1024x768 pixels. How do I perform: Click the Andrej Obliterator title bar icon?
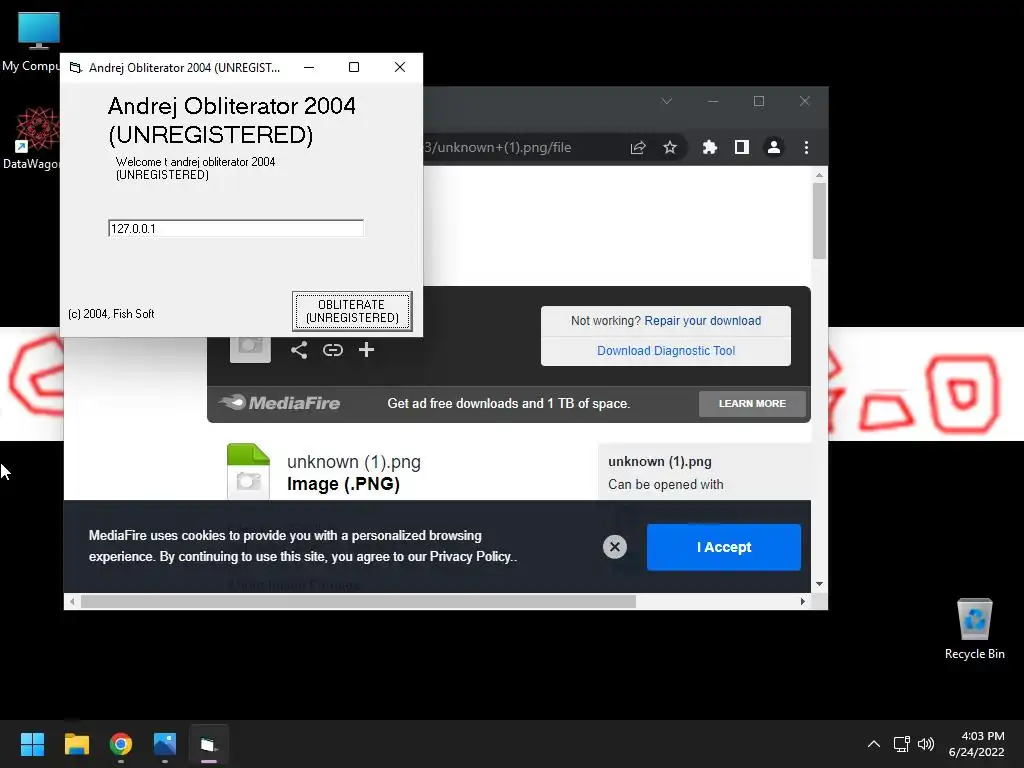[x=76, y=67]
